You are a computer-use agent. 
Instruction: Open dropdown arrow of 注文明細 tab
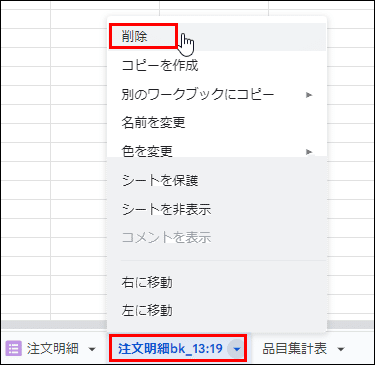[92, 349]
